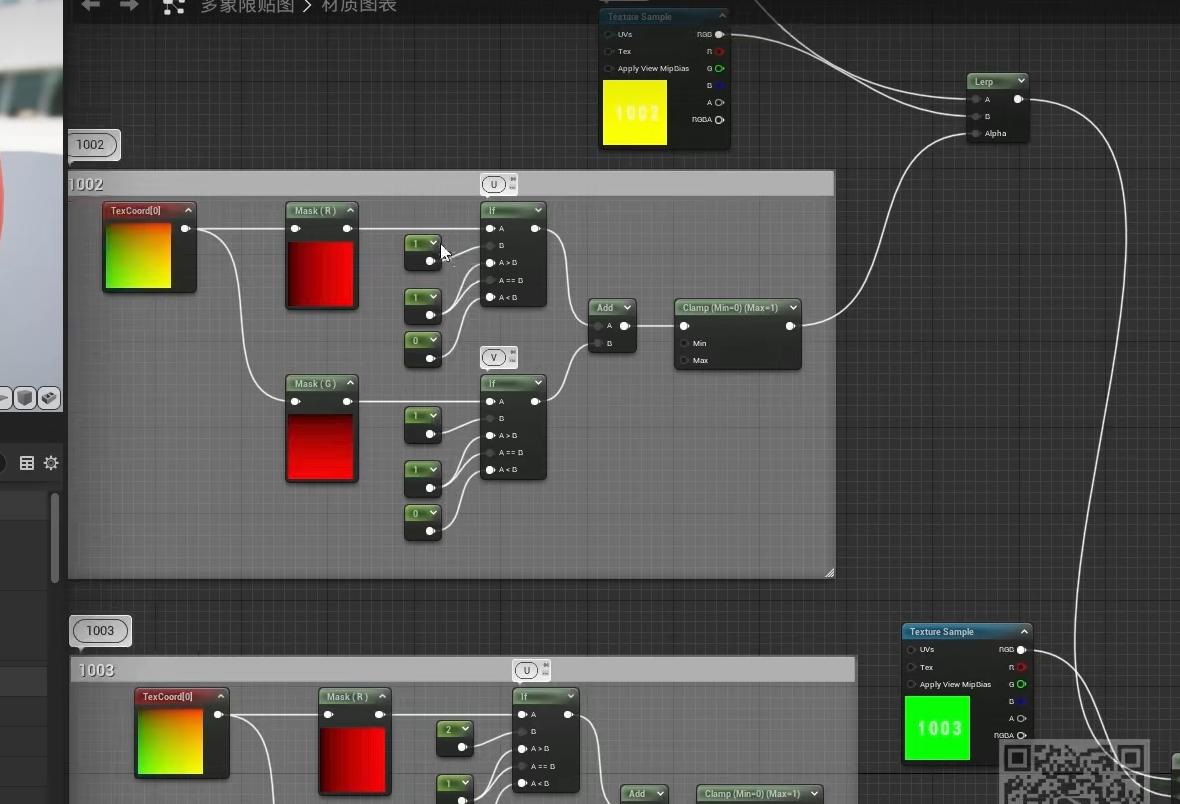The height and width of the screenshot is (804, 1180).
Task: Click red R pin of the 1002 Texture Sample
Action: 719,51
